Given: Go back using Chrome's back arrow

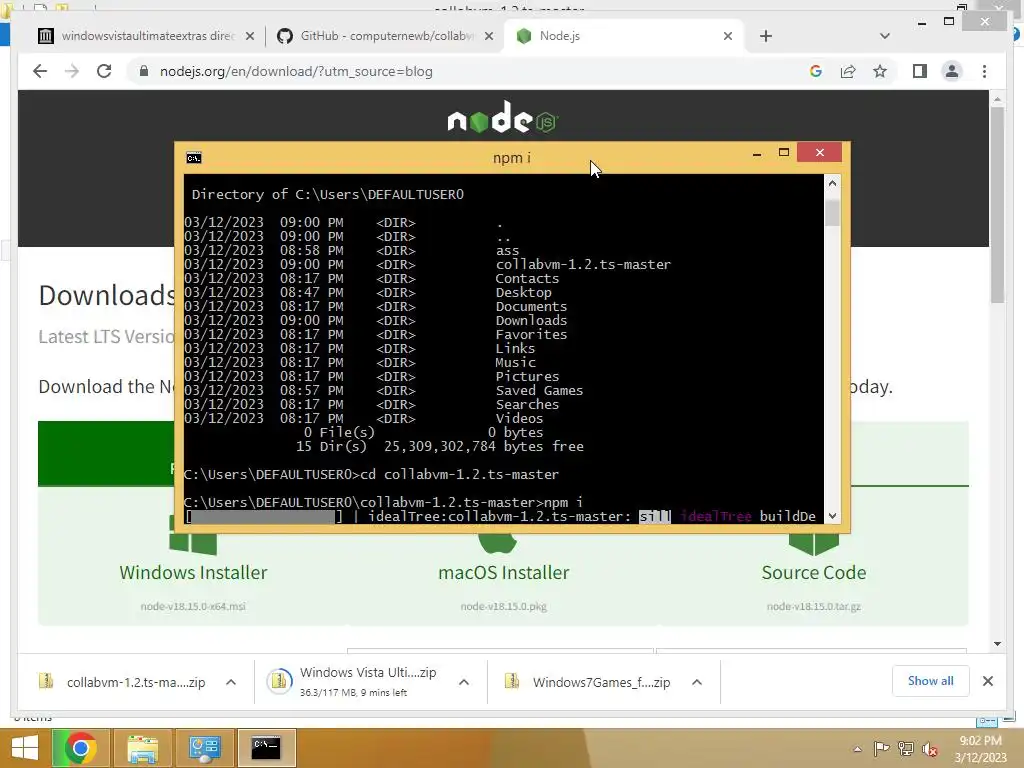Looking at the screenshot, I should [x=40, y=71].
